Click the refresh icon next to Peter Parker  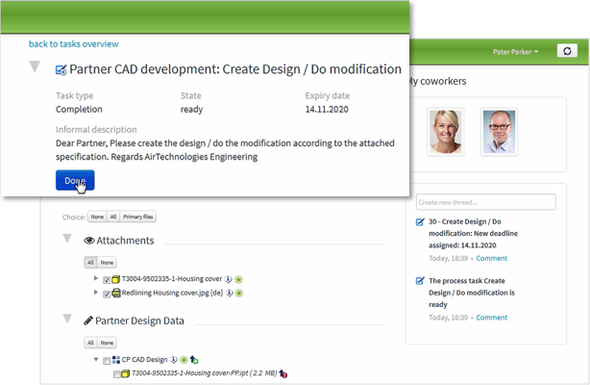point(567,51)
